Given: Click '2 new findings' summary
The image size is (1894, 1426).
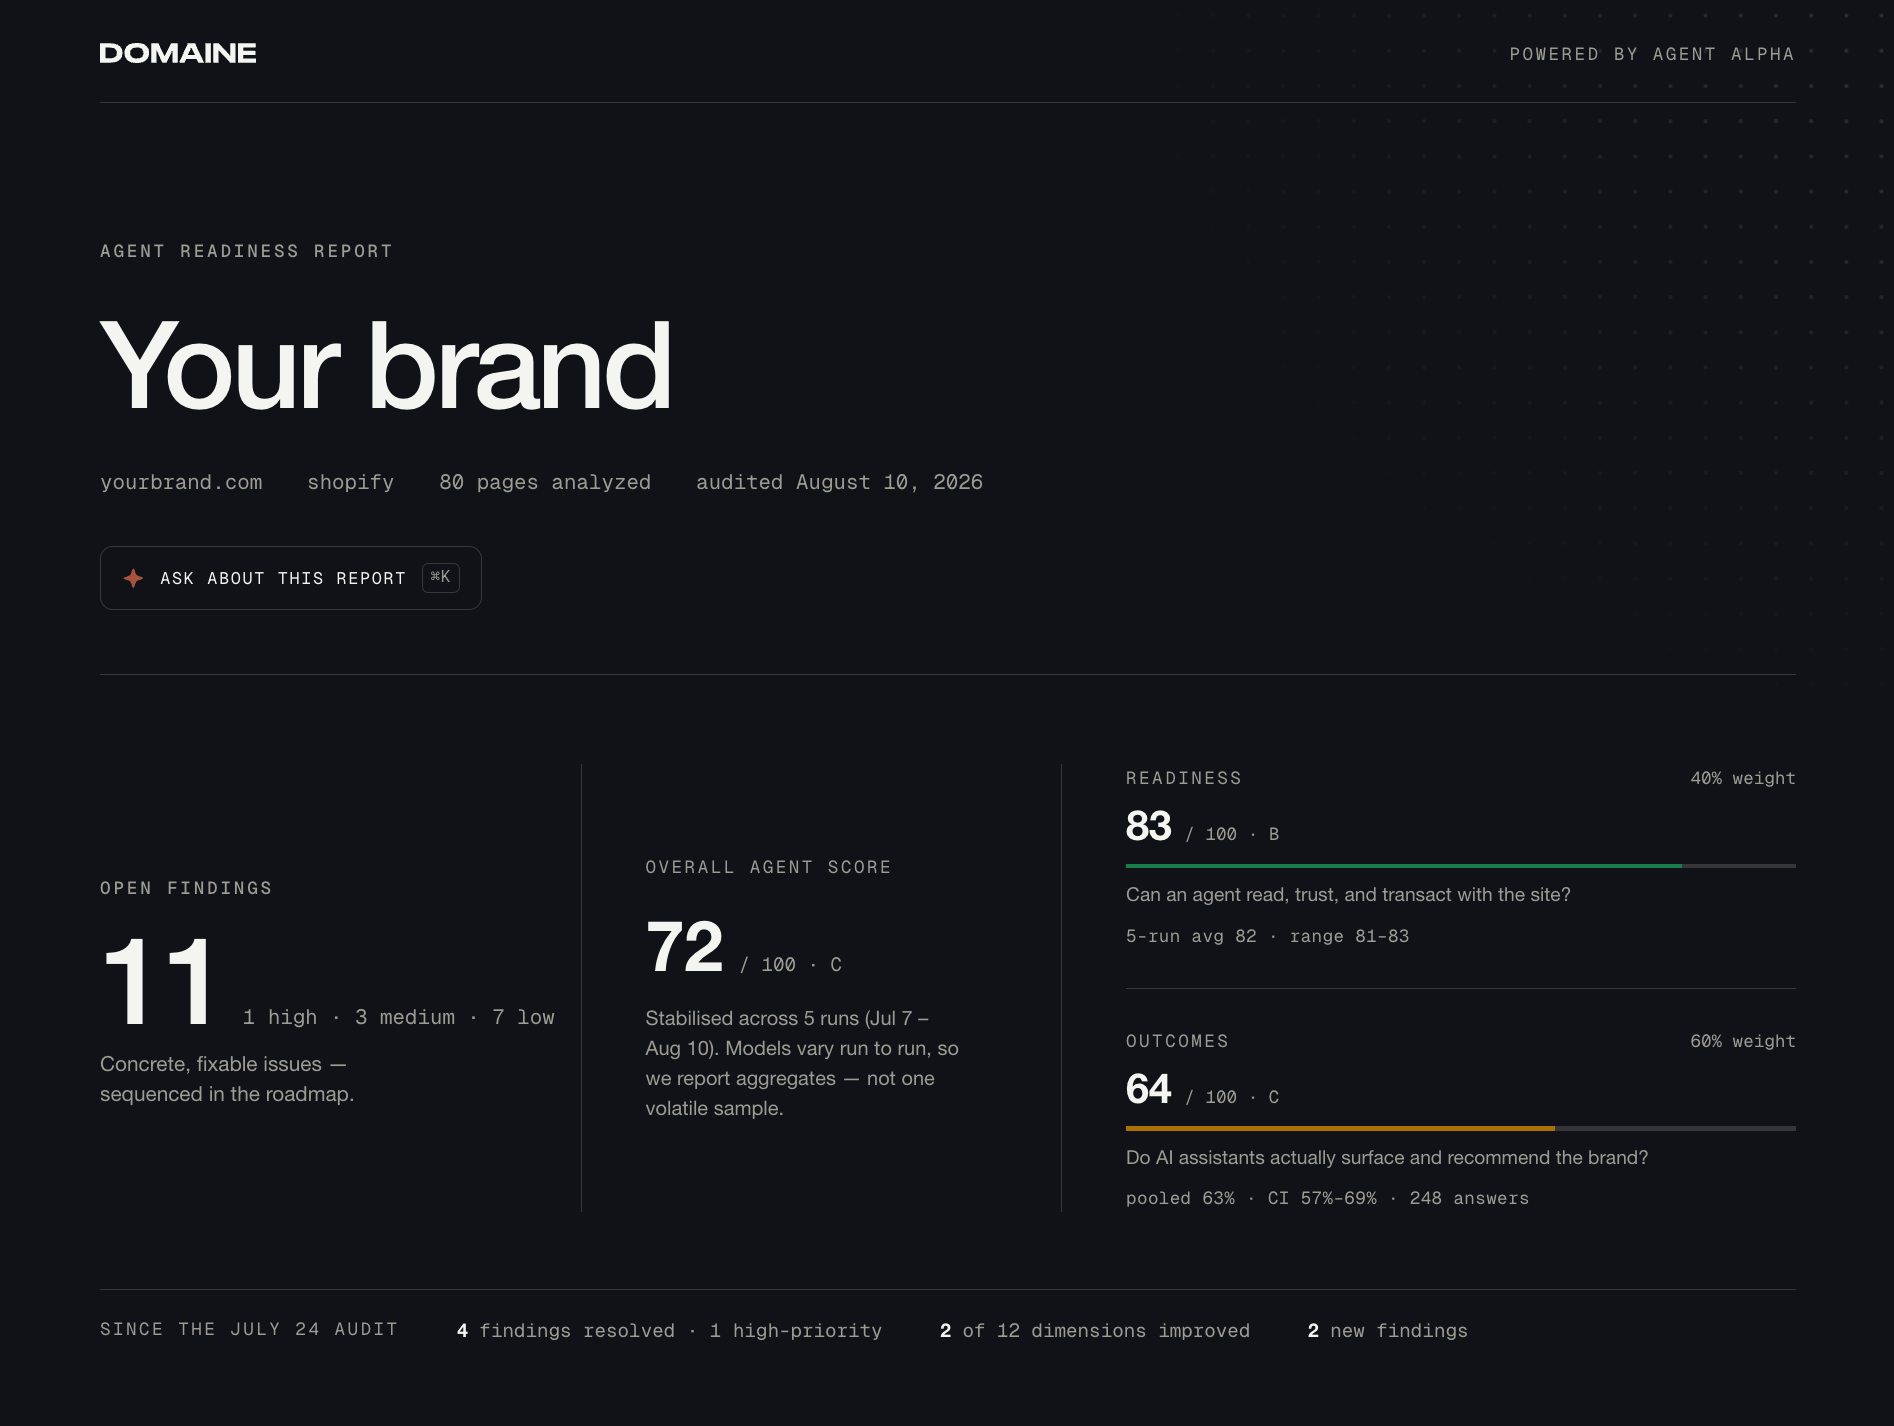Looking at the screenshot, I should tap(1388, 1331).
